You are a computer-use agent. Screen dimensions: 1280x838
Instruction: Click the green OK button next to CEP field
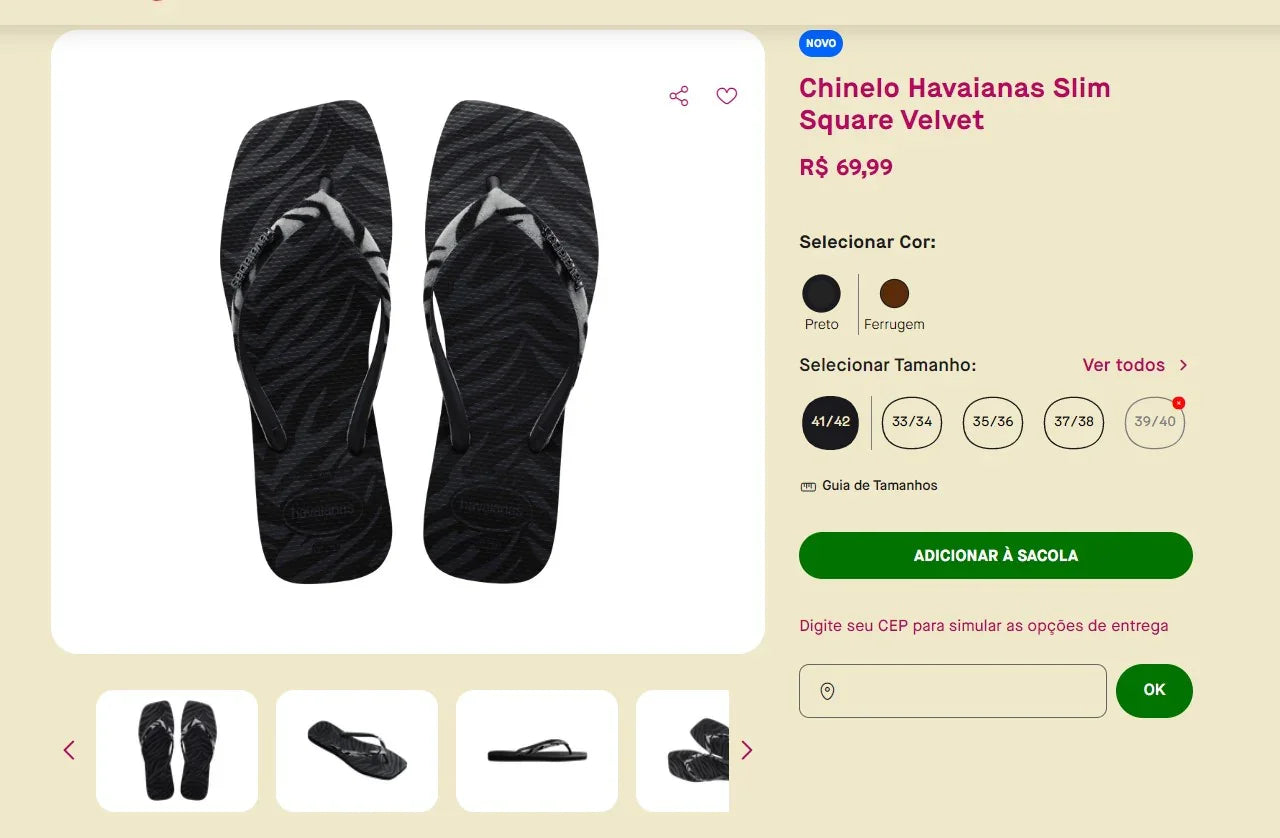pyautogui.click(x=1154, y=690)
